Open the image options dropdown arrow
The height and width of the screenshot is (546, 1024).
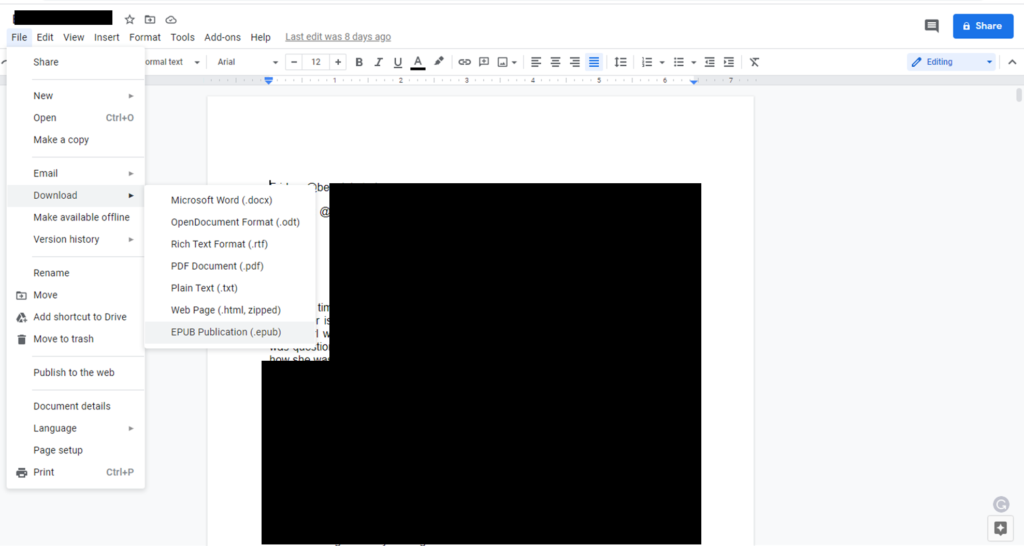(x=515, y=63)
